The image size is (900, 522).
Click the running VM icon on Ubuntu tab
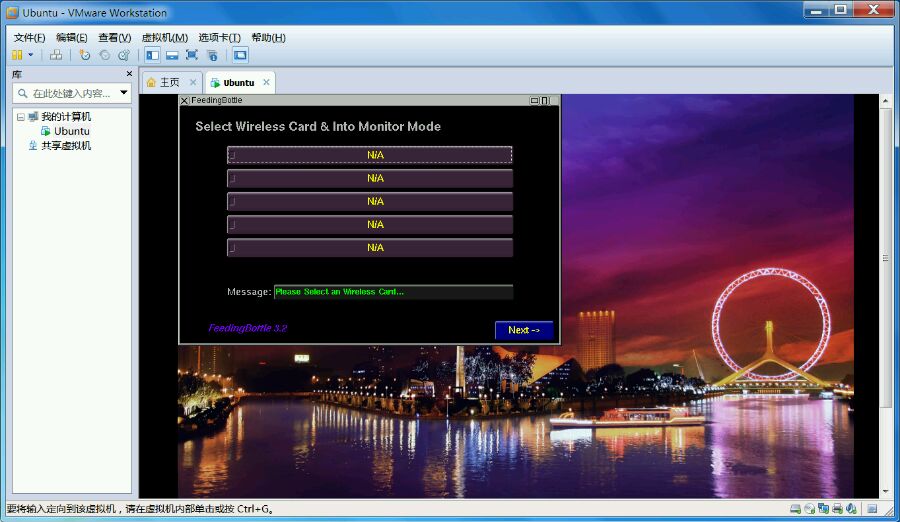(x=215, y=83)
